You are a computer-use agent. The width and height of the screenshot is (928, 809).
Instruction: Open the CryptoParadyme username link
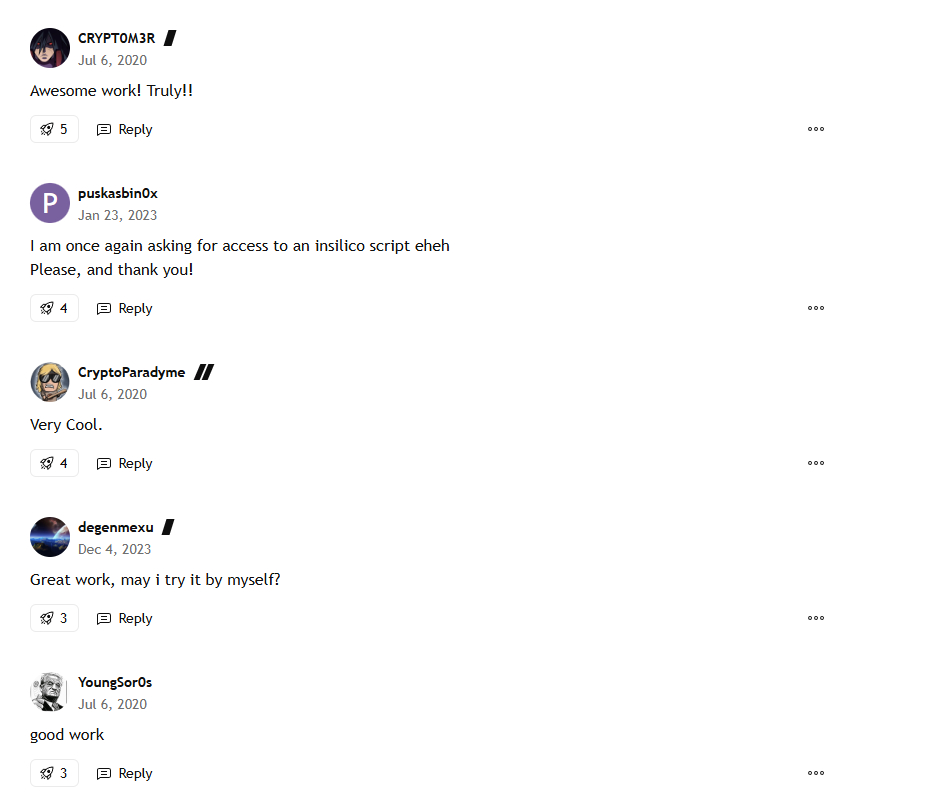(x=131, y=372)
